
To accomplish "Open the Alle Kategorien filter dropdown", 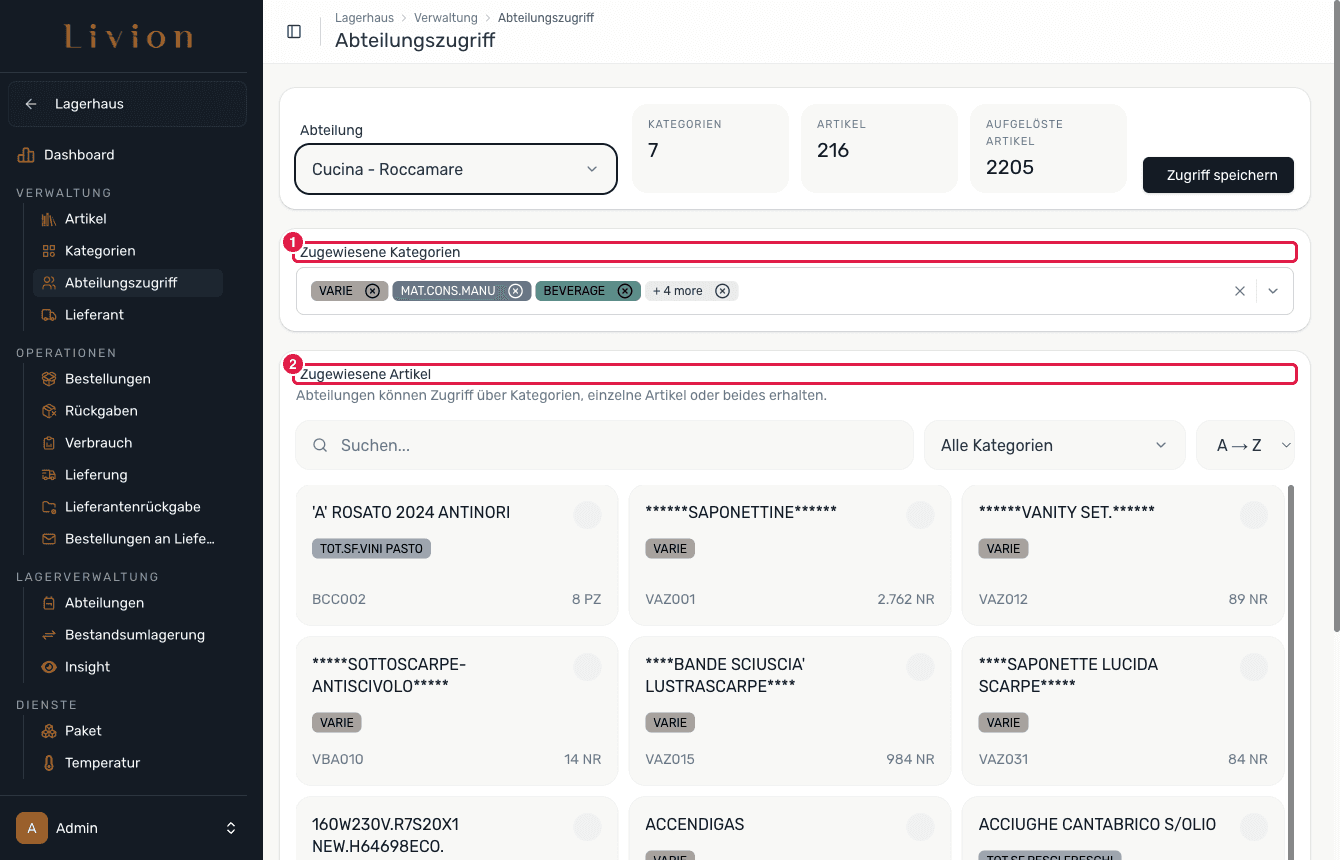I will tap(1054, 445).
